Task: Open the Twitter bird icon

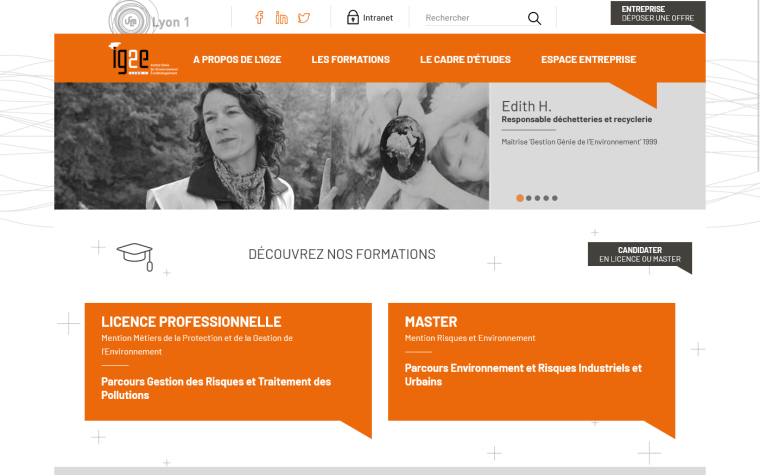Action: click(304, 18)
